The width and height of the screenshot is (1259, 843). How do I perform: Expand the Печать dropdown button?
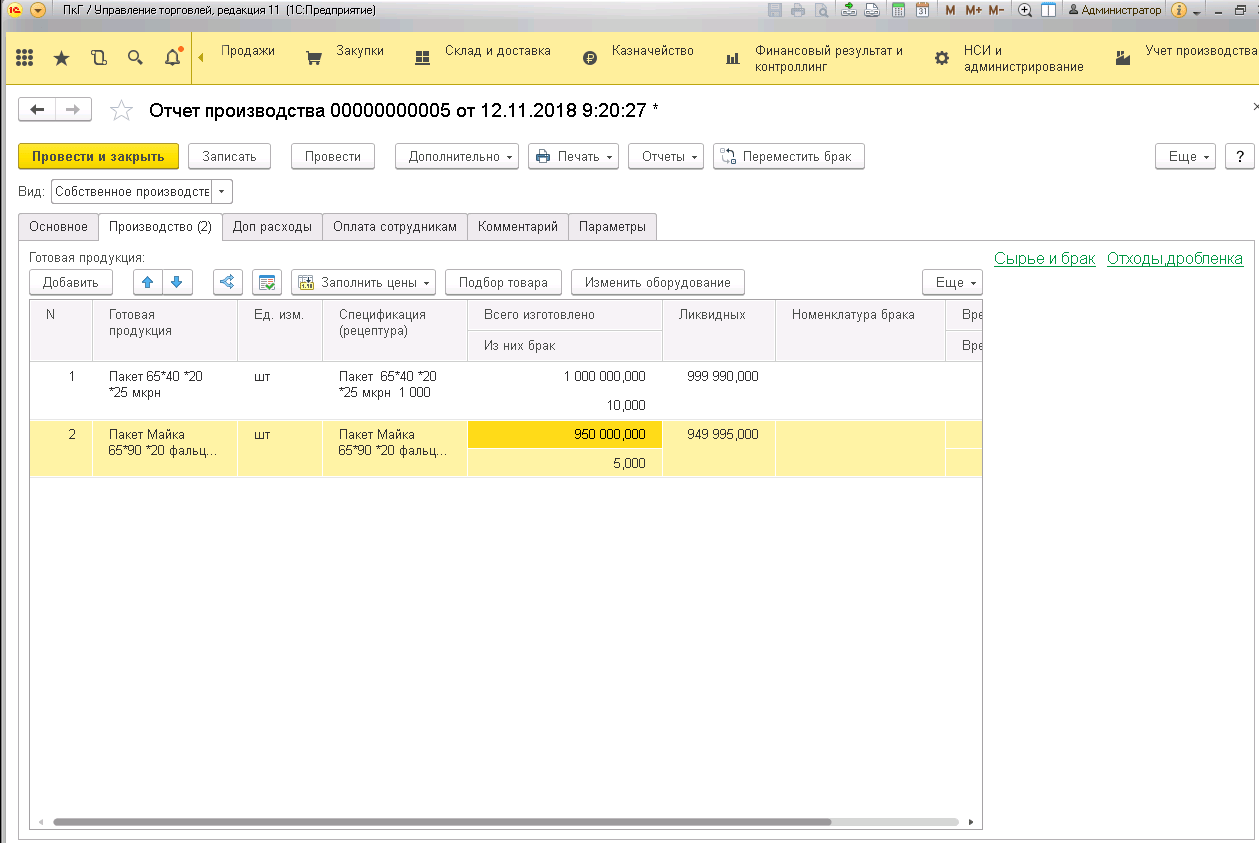pos(573,157)
